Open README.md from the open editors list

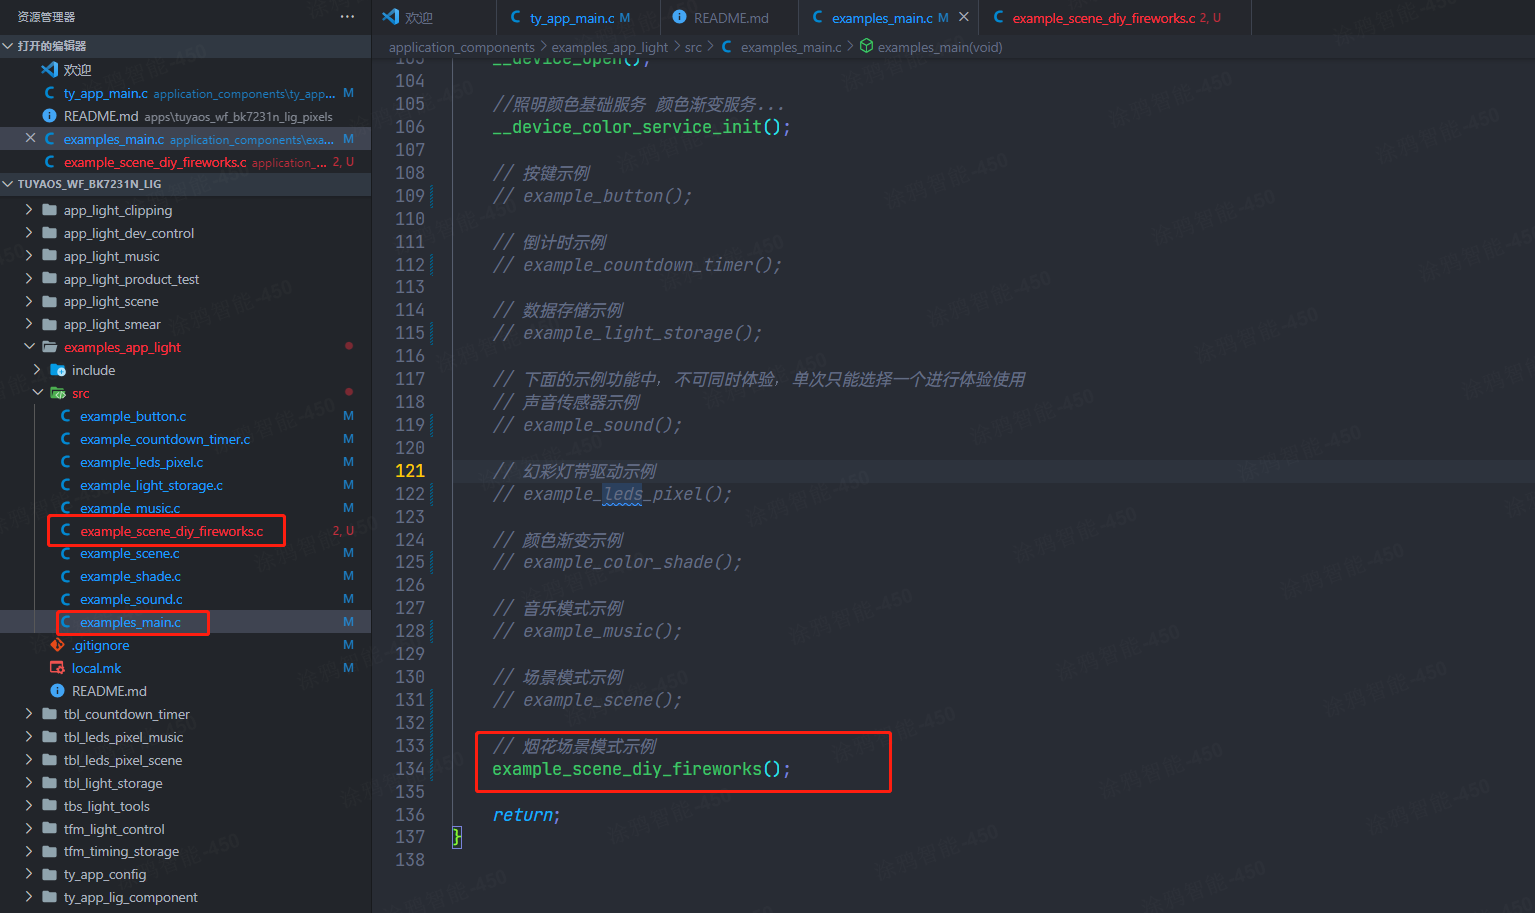(101, 116)
